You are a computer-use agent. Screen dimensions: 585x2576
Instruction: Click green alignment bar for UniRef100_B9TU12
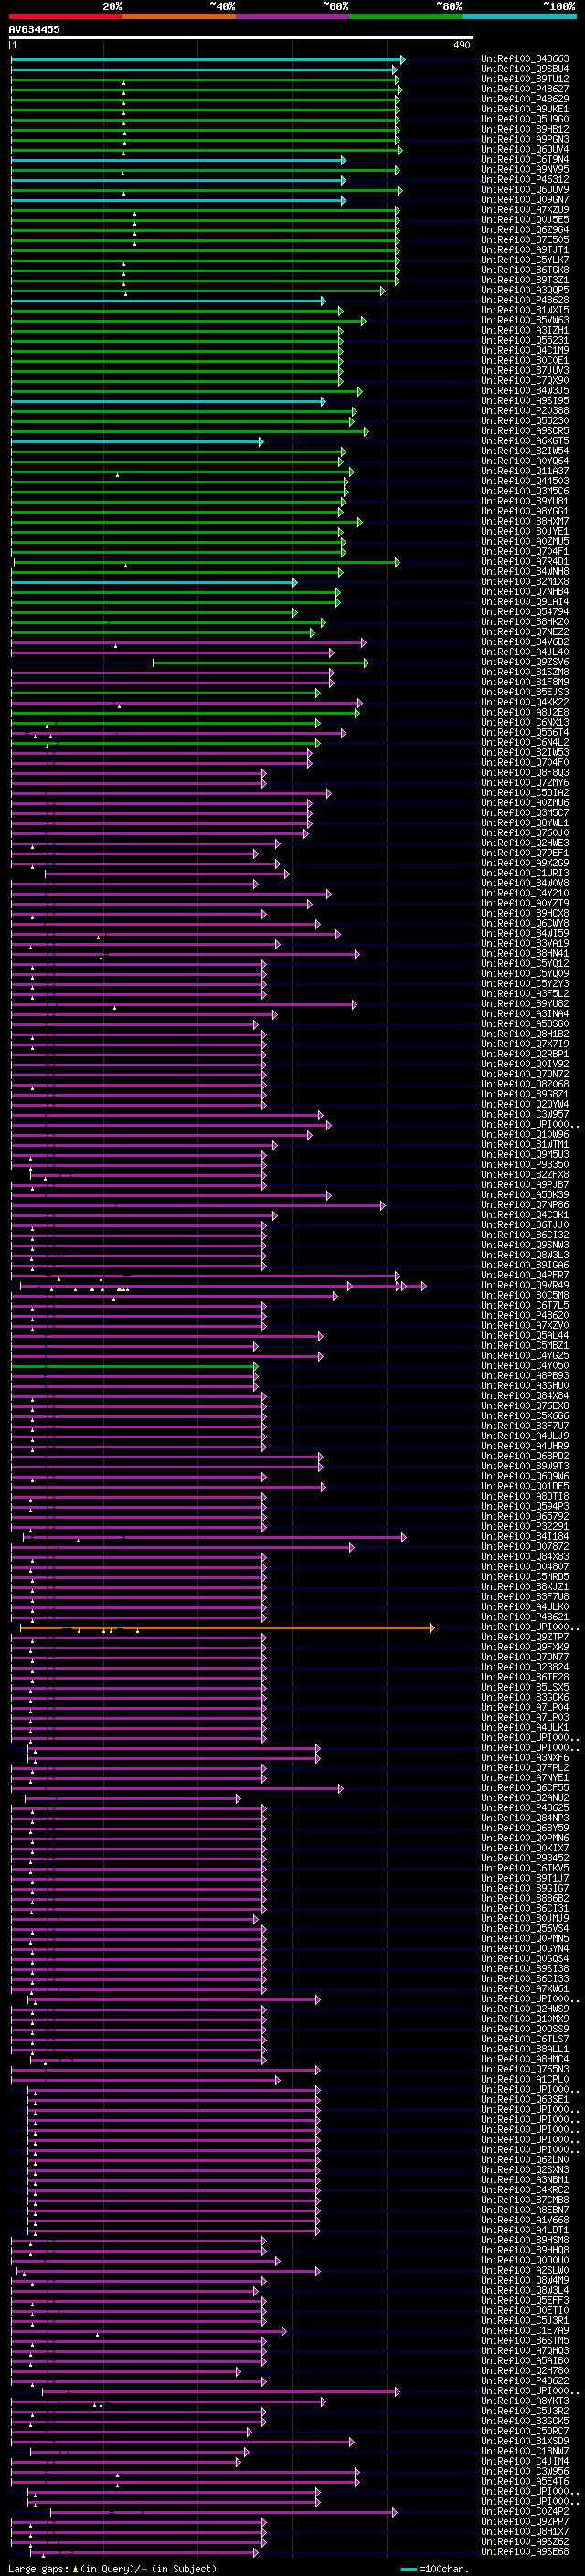pyautogui.click(x=205, y=80)
